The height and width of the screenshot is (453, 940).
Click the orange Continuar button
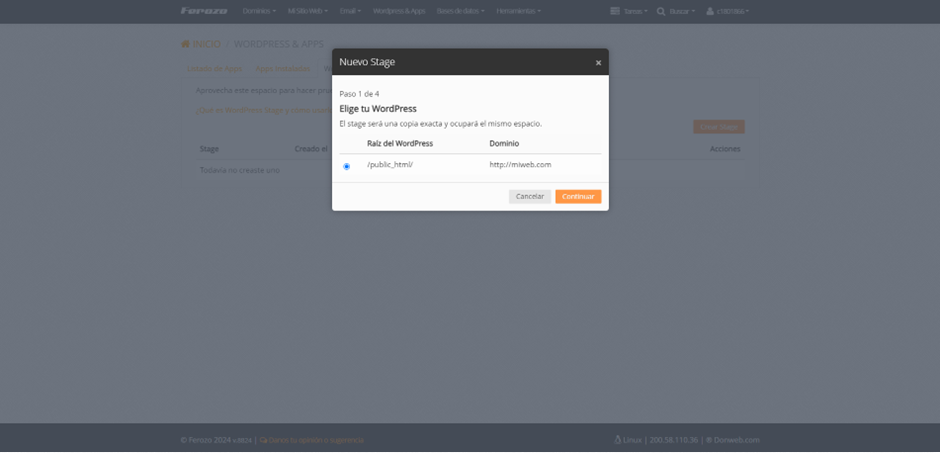tap(578, 197)
